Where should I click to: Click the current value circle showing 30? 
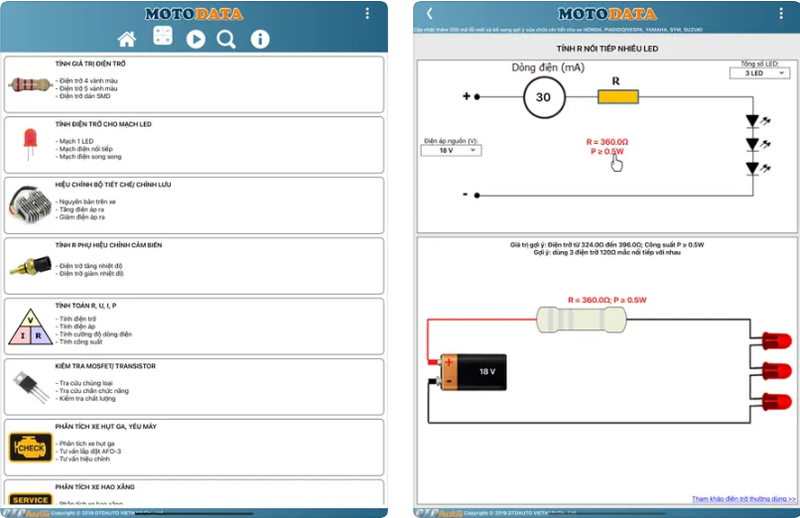coord(544,97)
